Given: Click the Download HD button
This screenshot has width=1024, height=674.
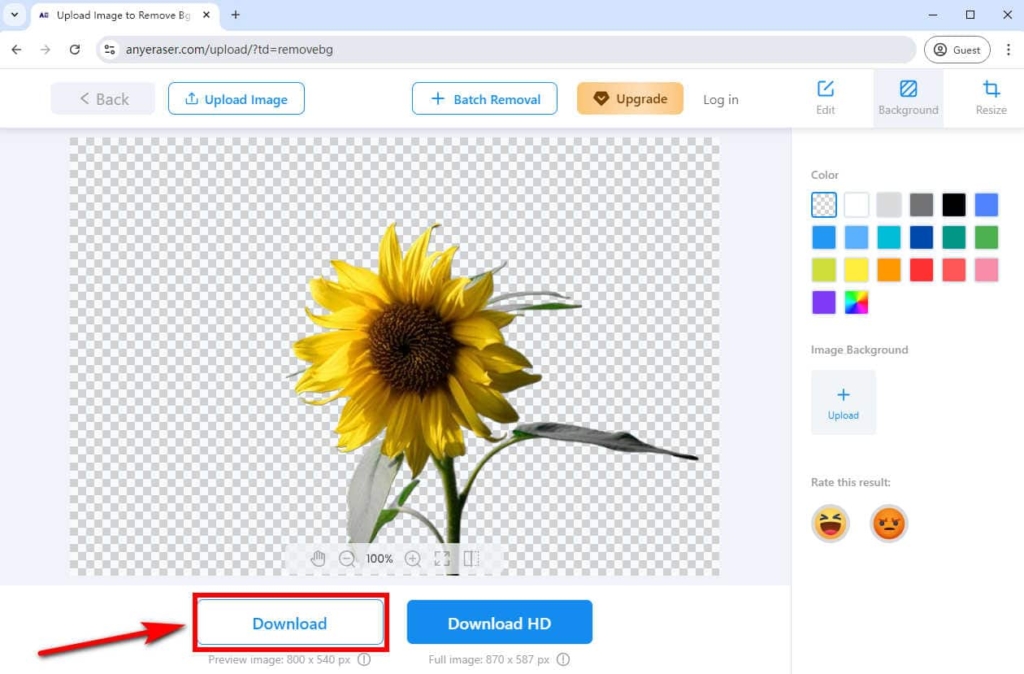Looking at the screenshot, I should (499, 622).
